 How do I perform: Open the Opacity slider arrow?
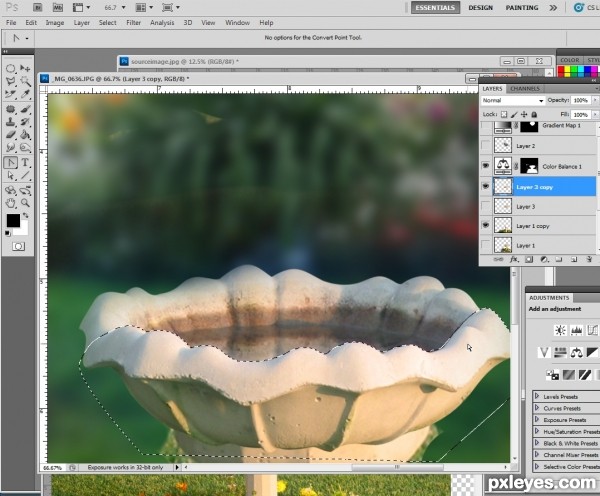click(x=595, y=100)
